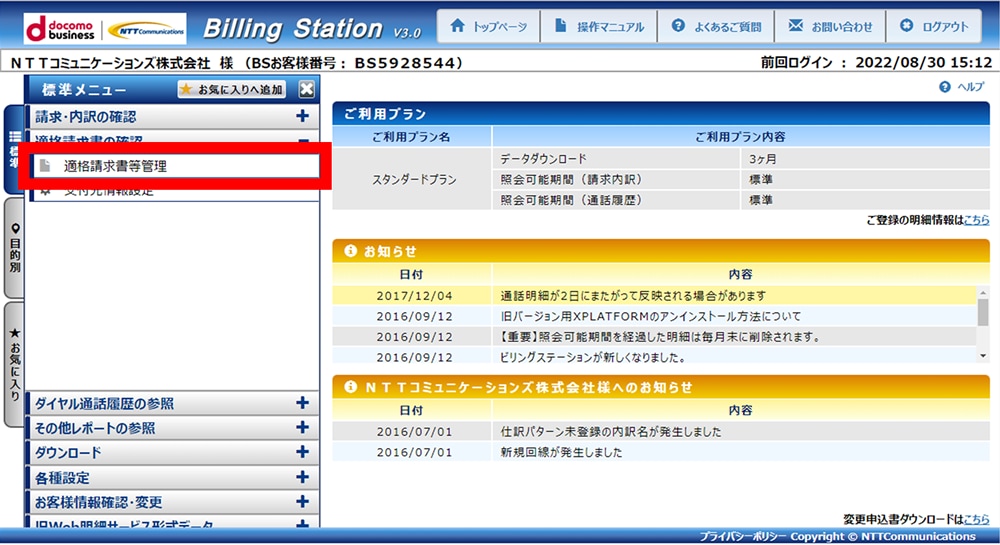This screenshot has width=1000, height=545.
Task: Go to トップページ via home button
Action: click(x=489, y=27)
